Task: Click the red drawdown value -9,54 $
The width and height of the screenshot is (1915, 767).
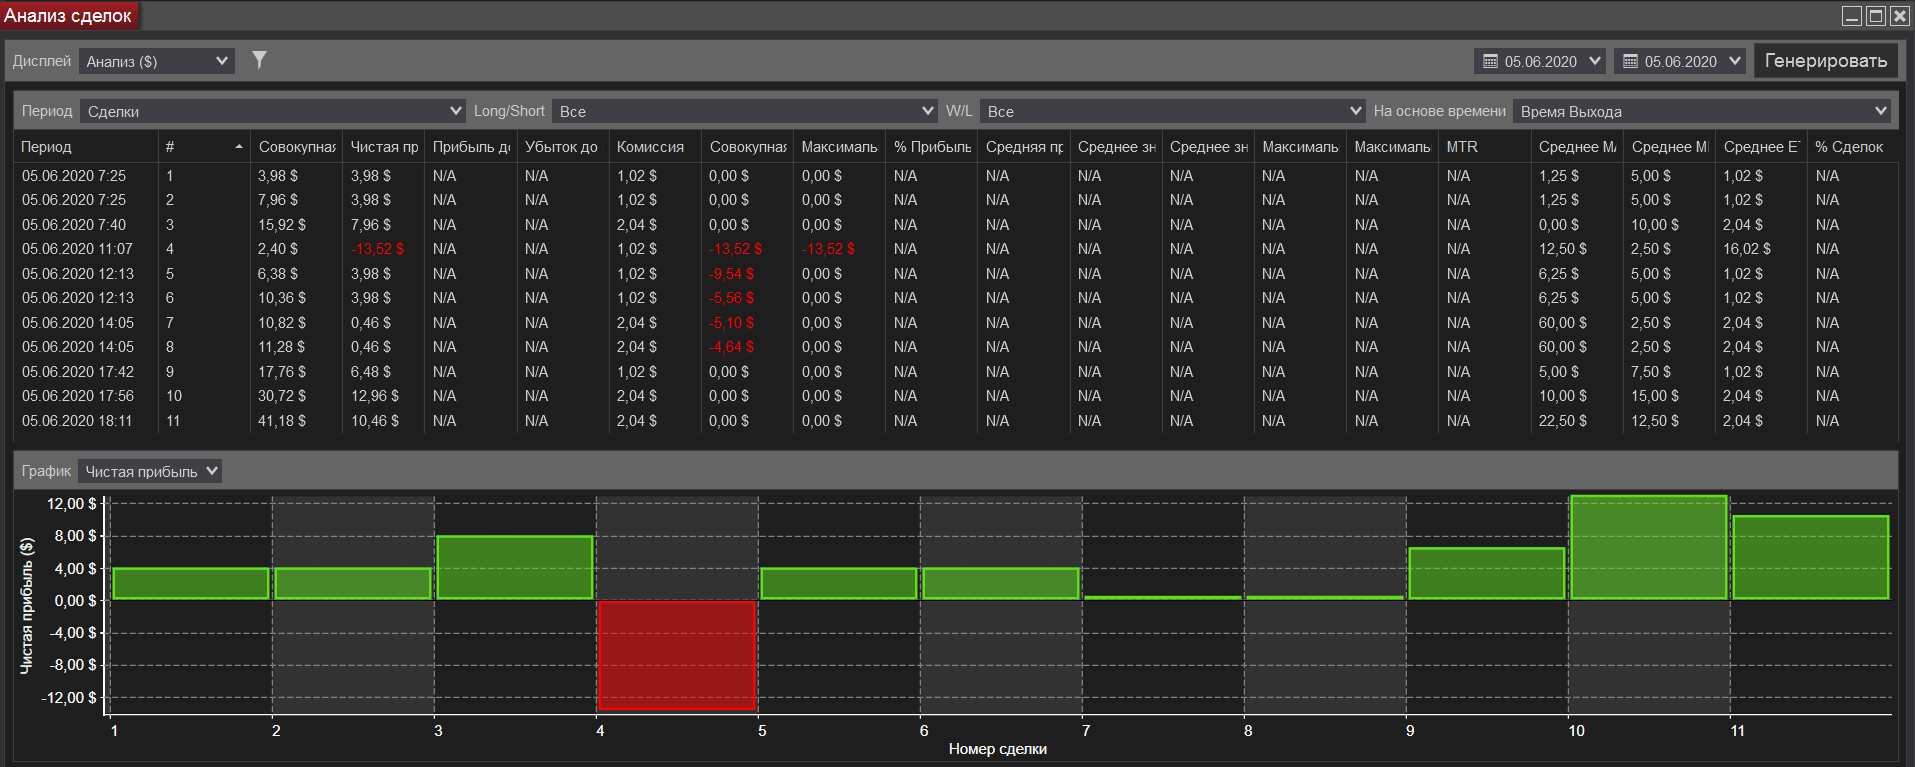Action: click(x=732, y=274)
